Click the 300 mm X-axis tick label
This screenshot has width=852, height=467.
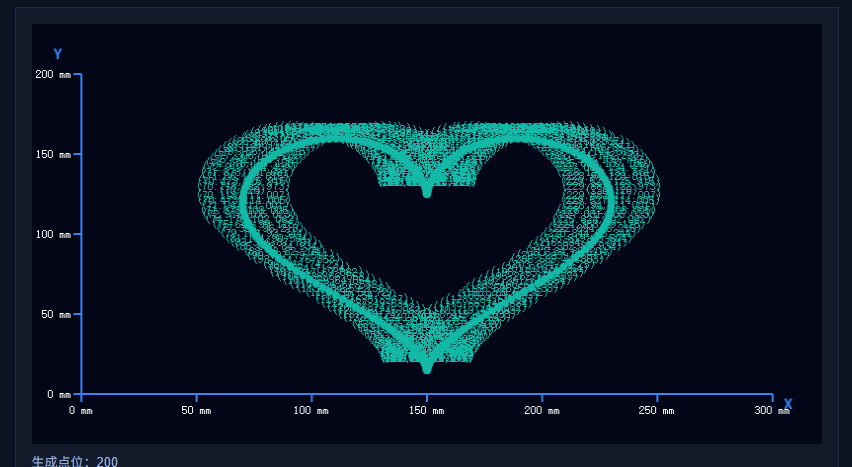coord(772,411)
